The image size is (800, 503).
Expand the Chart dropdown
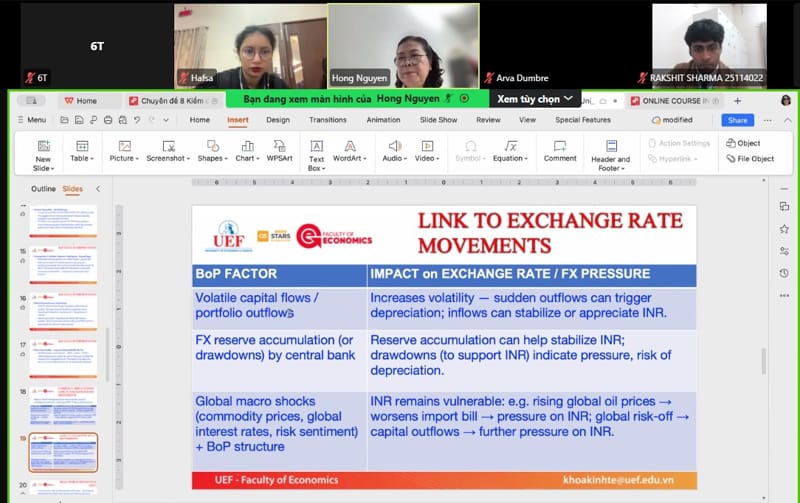246,158
